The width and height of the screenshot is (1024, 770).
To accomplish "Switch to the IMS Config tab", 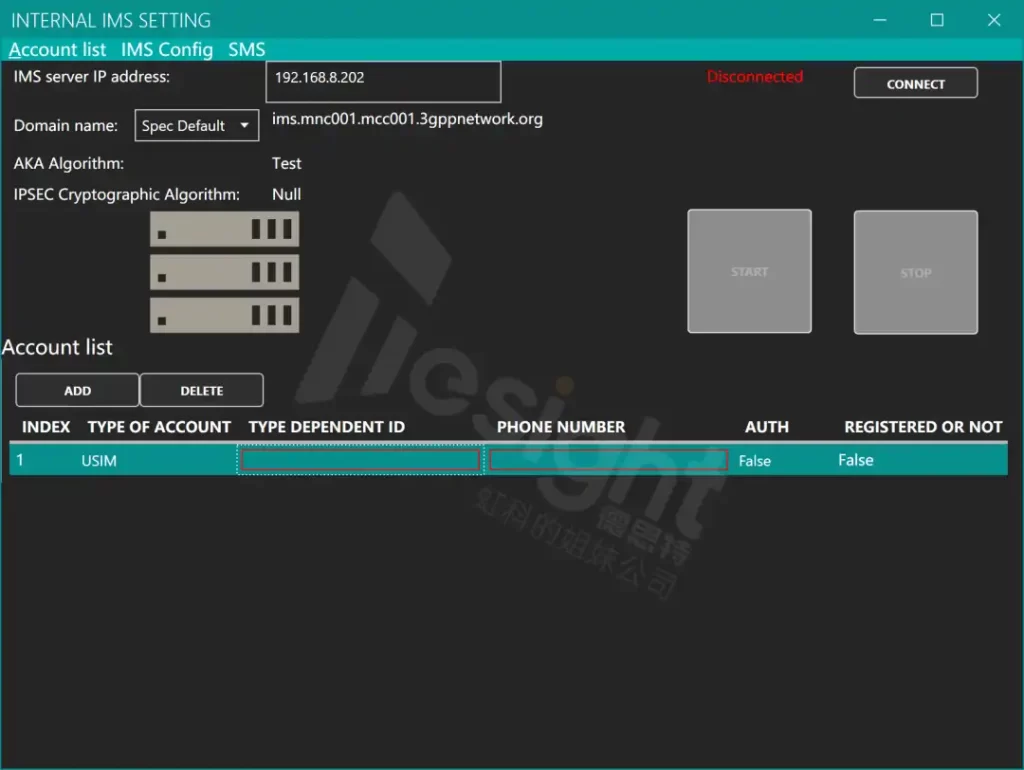I will click(167, 50).
